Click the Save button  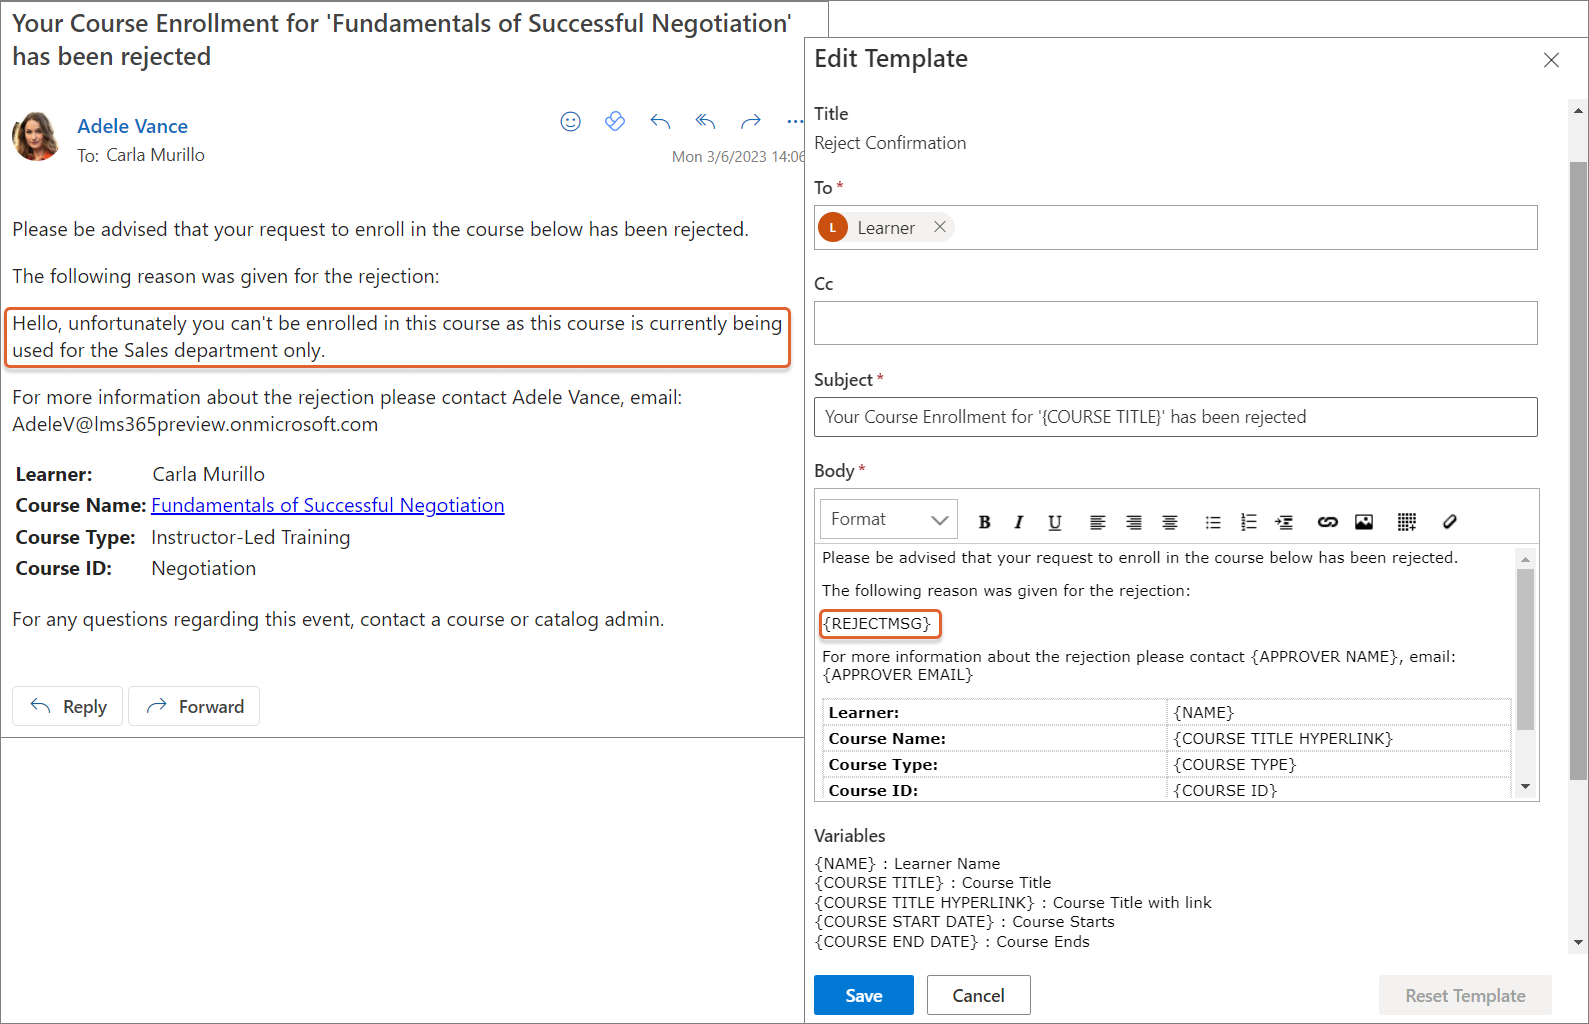(x=863, y=995)
